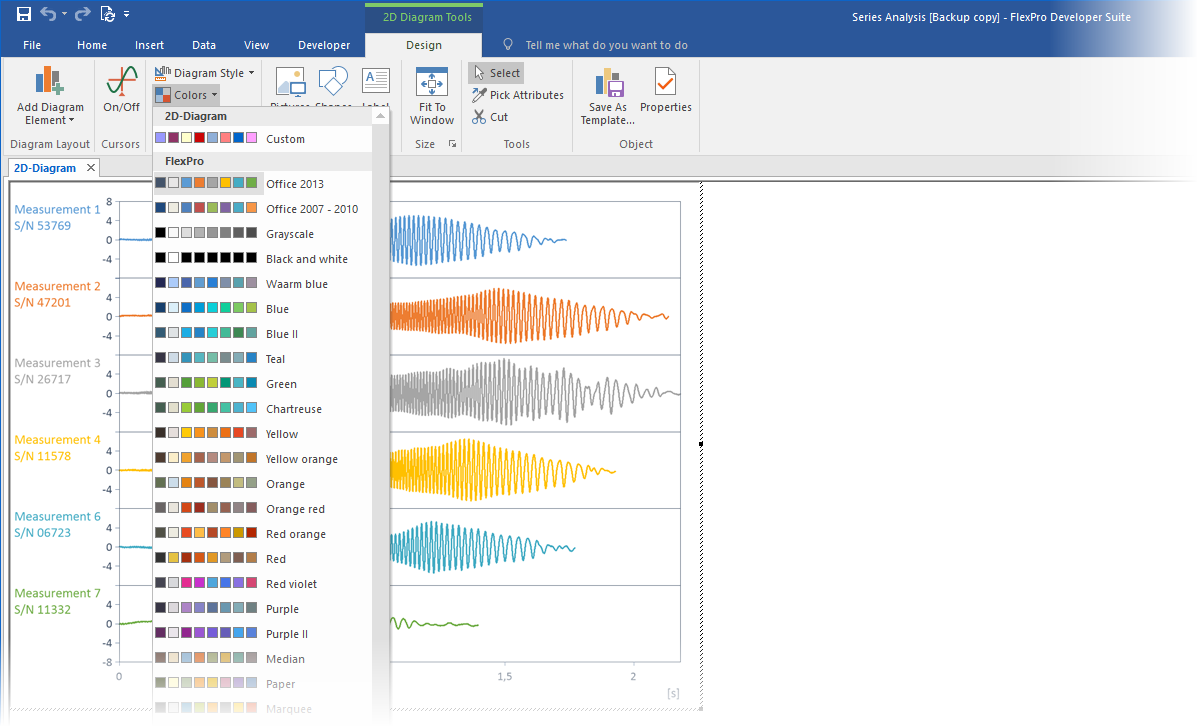Open the File tab
1198x727 pixels.
coord(32,45)
